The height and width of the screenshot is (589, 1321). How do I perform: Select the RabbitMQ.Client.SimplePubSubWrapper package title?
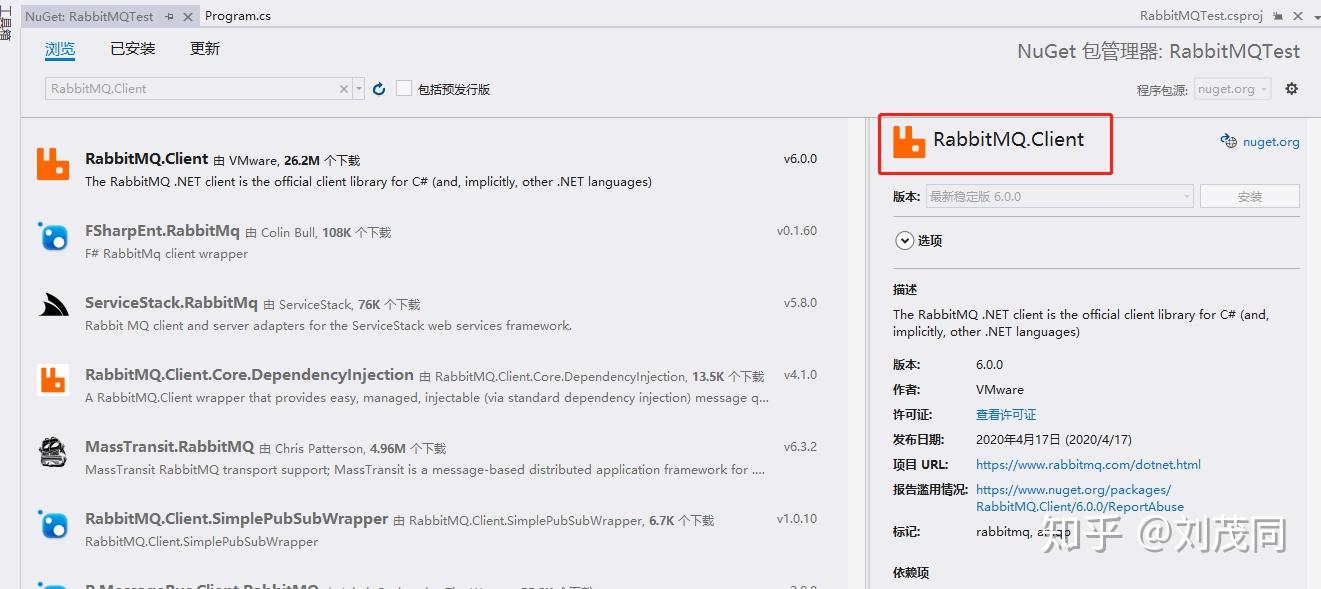[236, 519]
